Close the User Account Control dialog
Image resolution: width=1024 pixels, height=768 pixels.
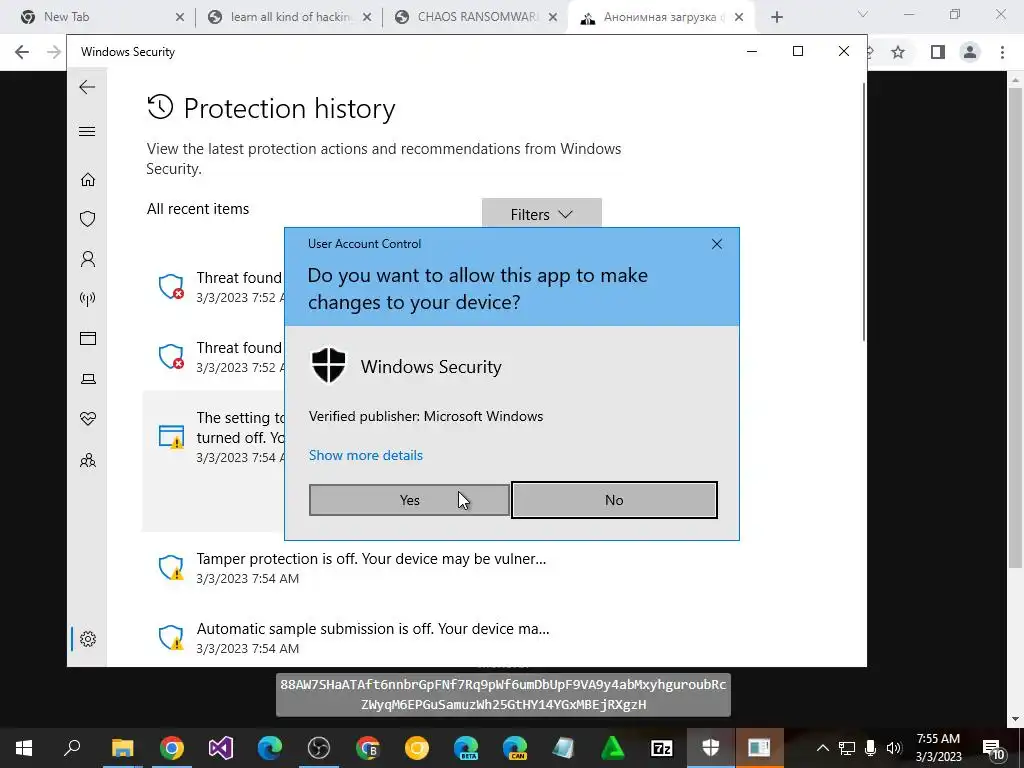pyautogui.click(x=716, y=244)
